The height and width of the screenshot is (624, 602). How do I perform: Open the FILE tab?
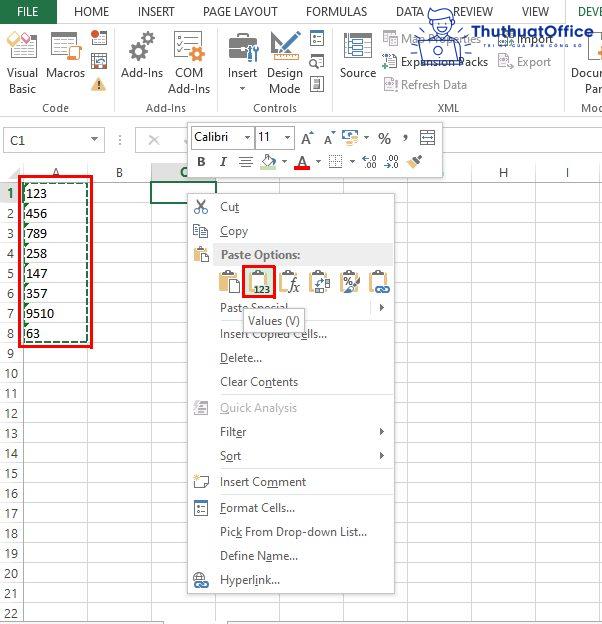28,12
